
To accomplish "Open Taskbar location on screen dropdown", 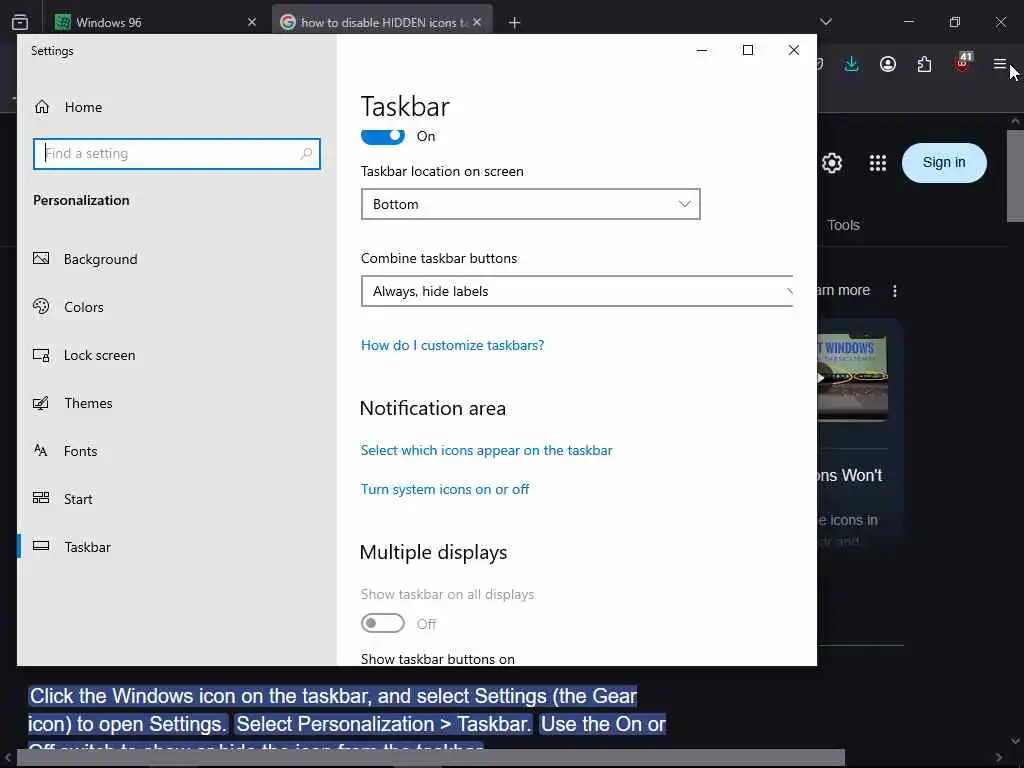I will tap(530, 204).
